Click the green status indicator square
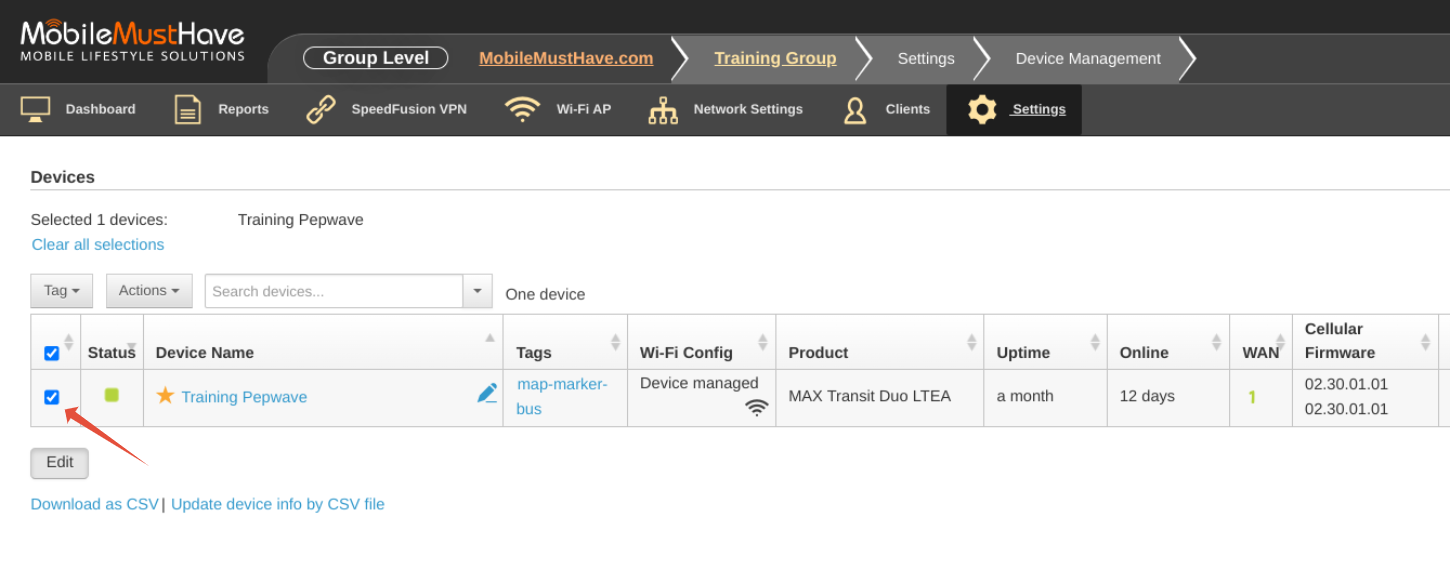 112,395
